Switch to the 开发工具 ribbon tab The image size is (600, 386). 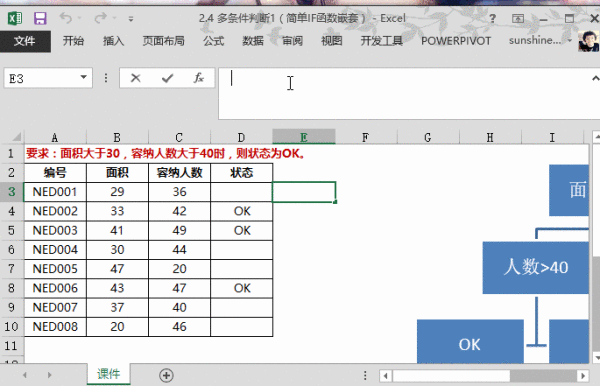382,41
